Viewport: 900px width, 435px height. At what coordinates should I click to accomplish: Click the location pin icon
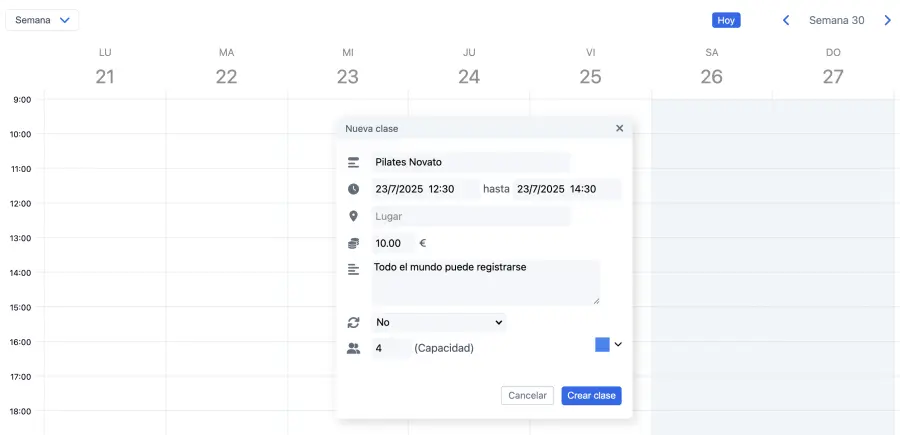pyautogui.click(x=353, y=216)
